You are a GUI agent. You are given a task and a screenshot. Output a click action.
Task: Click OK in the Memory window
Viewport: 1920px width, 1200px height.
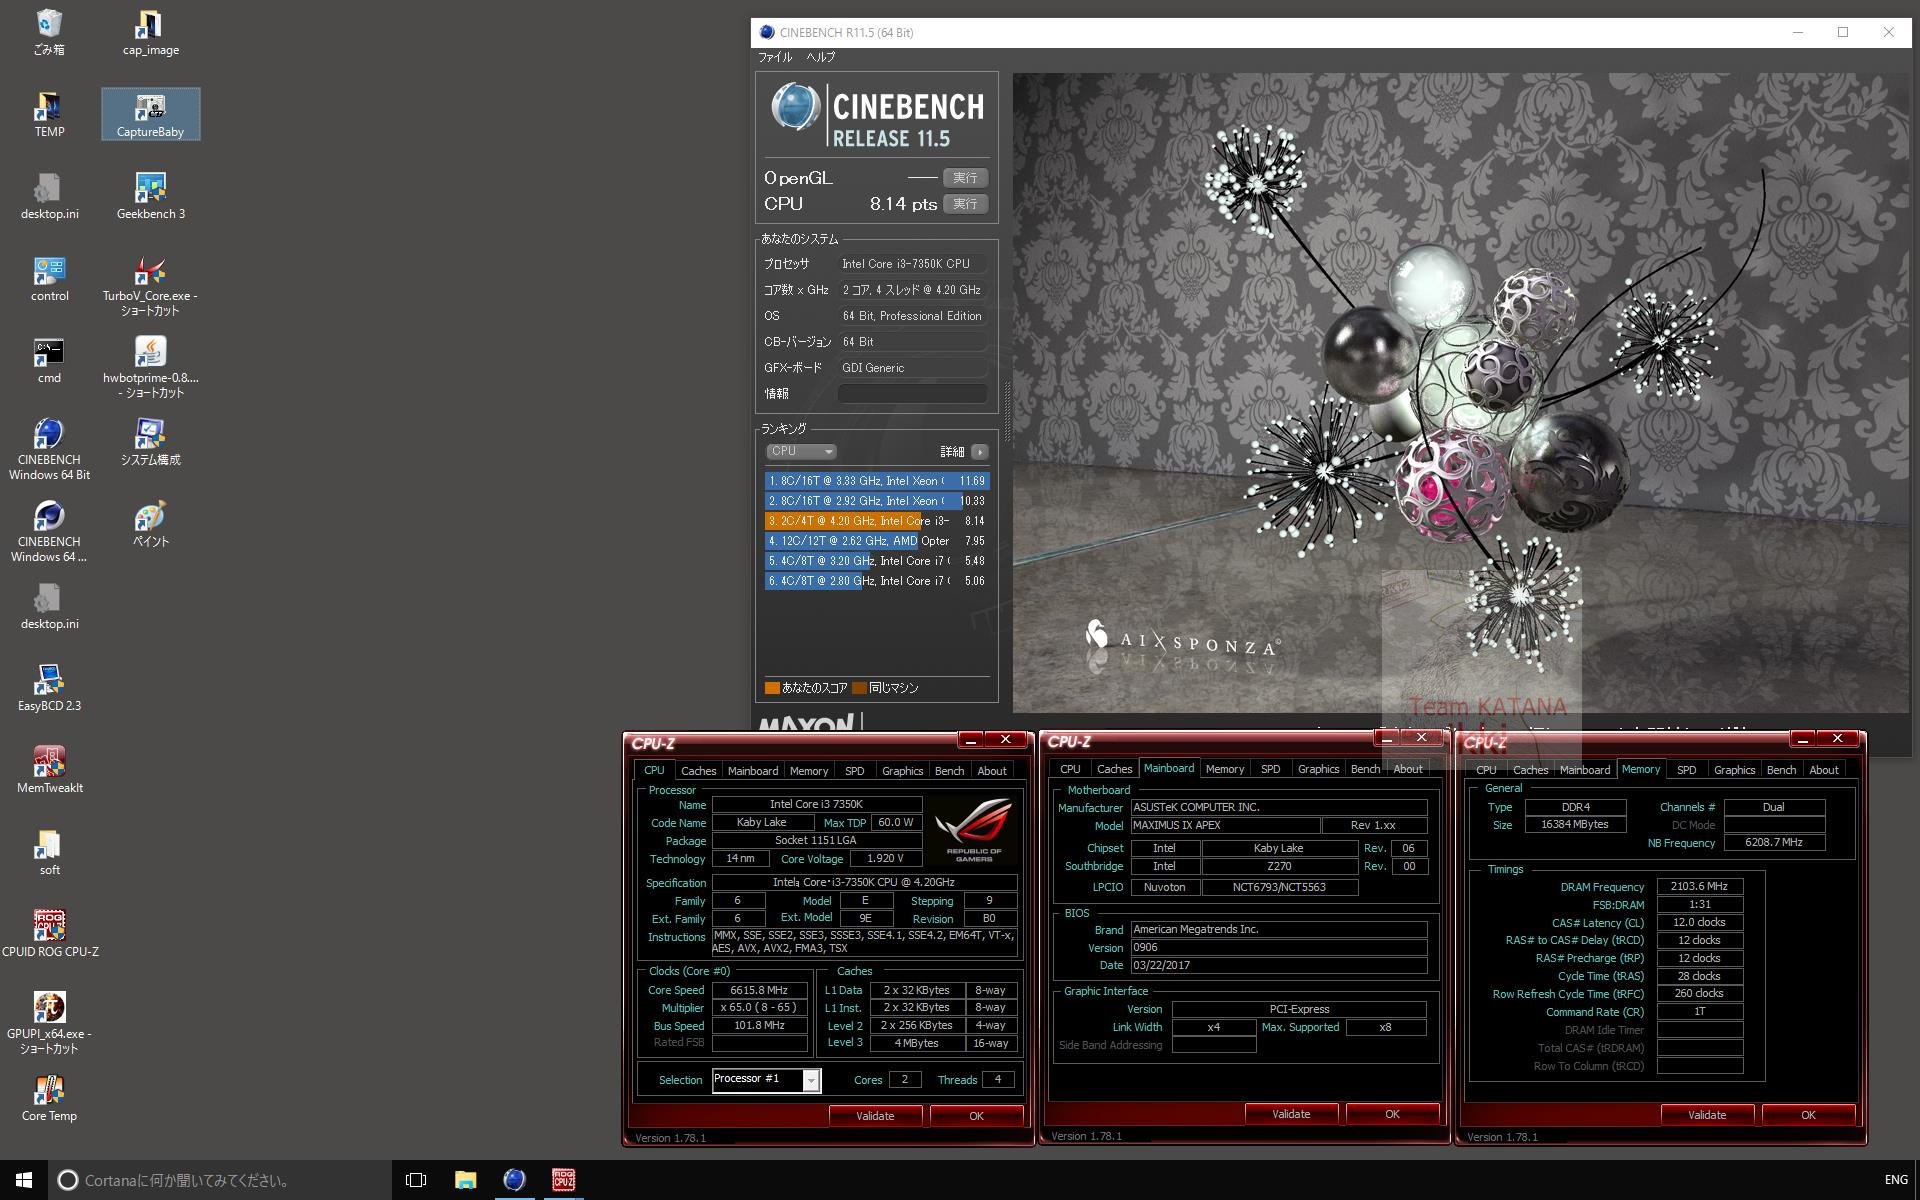click(1808, 1115)
